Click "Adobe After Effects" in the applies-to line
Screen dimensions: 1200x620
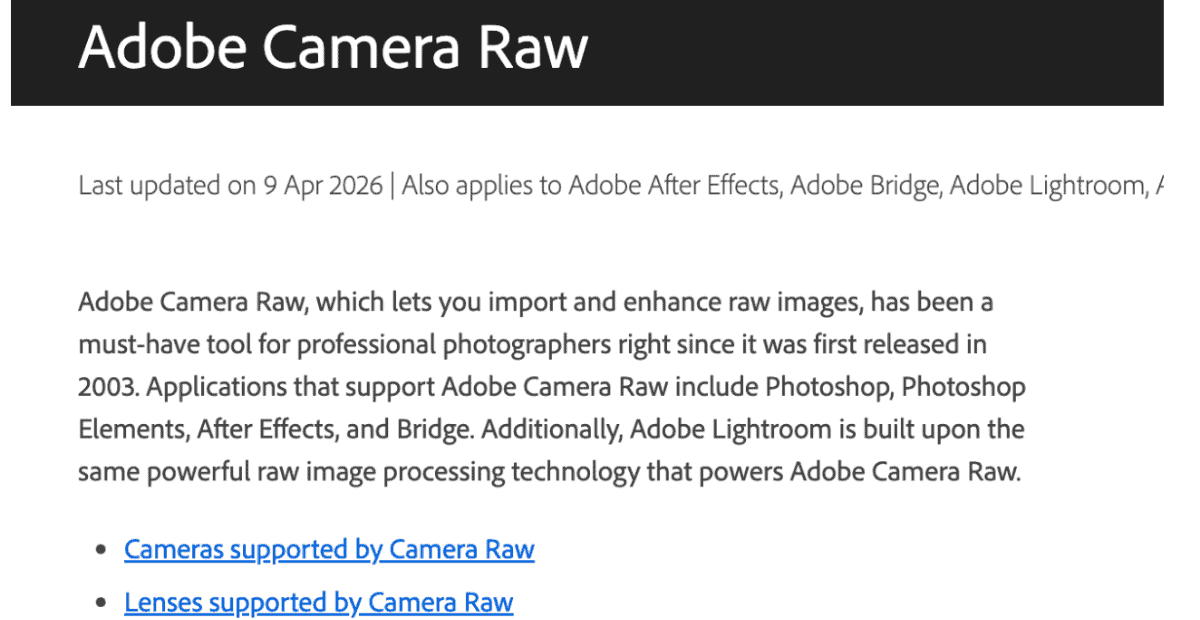coord(674,186)
